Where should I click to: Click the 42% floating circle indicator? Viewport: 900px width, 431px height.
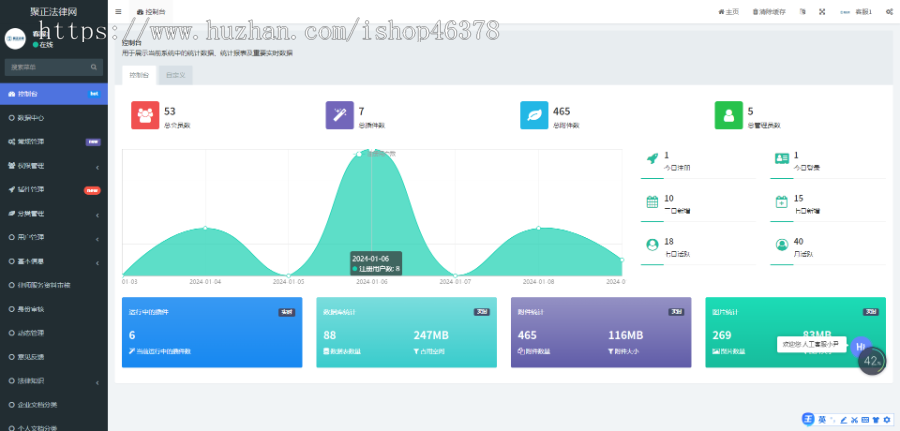872,361
